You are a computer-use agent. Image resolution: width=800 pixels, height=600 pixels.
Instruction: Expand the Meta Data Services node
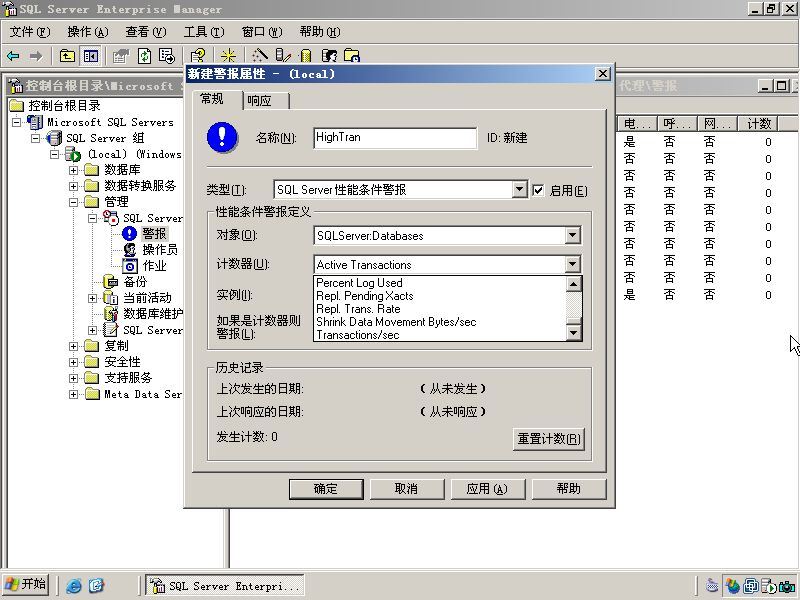[x=73, y=394]
